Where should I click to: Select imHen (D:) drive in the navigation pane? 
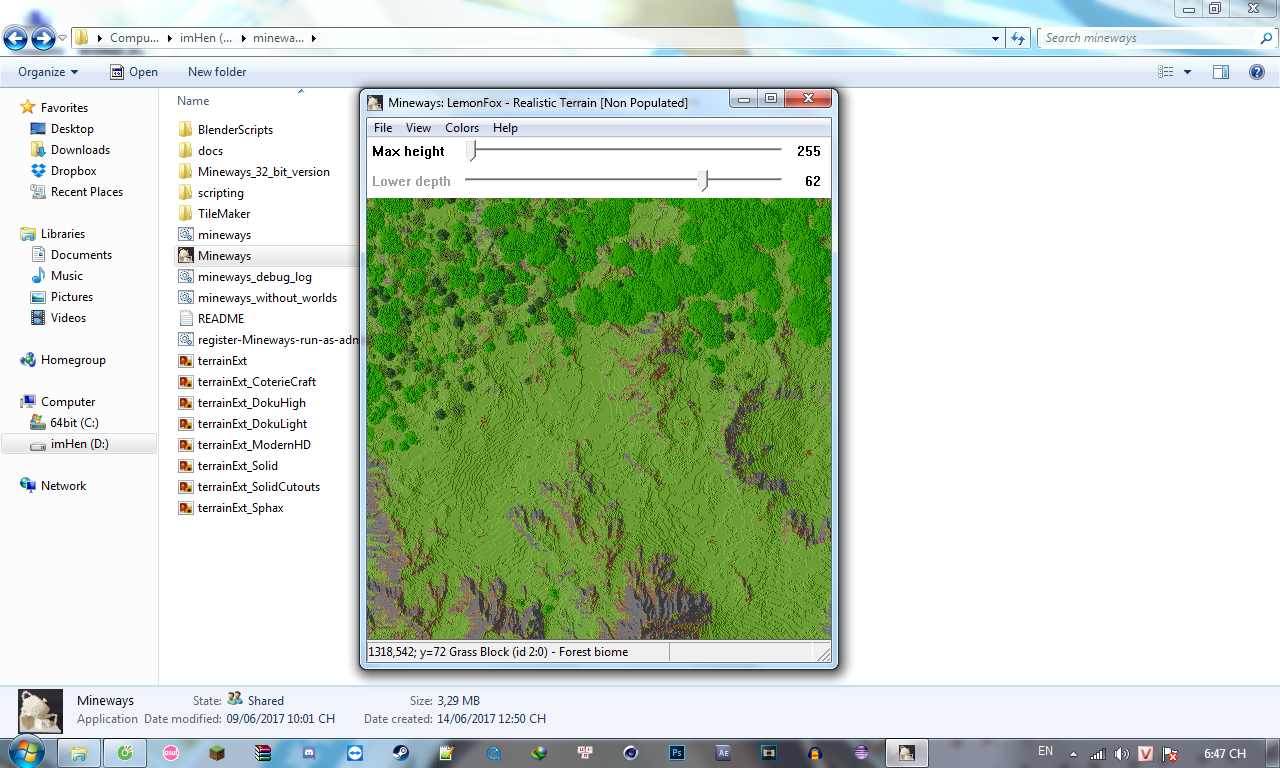(79, 444)
